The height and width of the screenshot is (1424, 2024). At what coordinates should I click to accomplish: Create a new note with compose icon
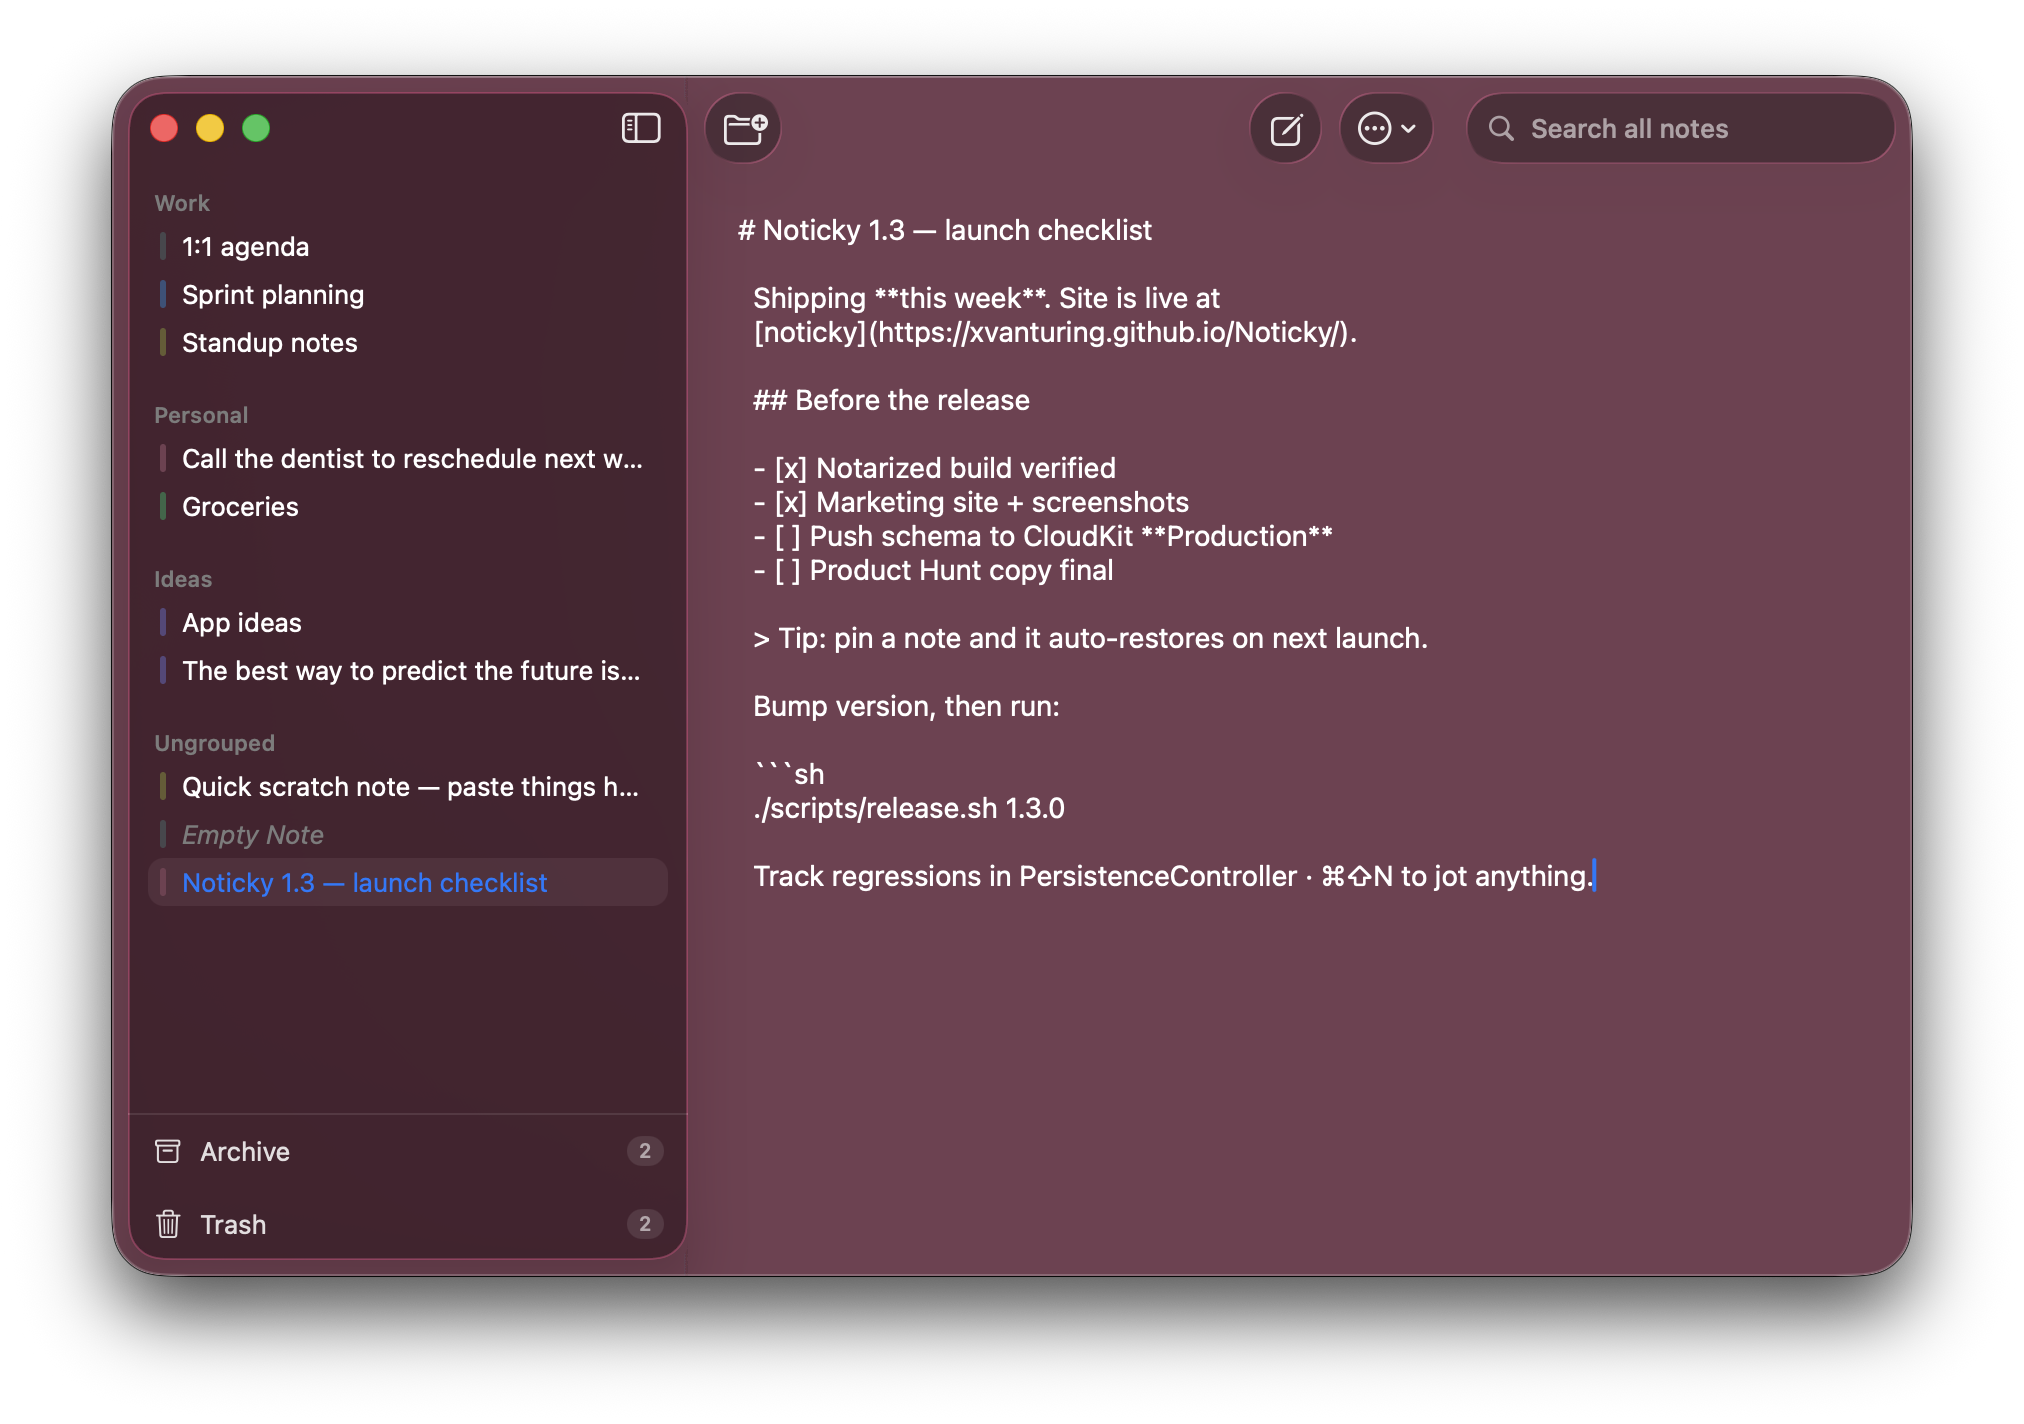[1286, 129]
